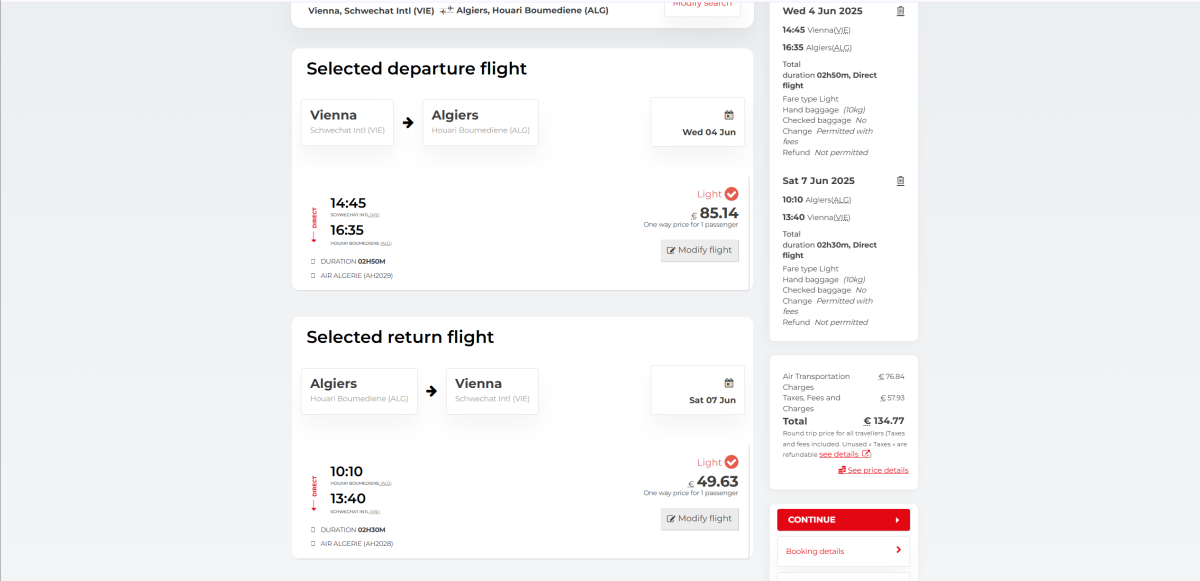Click calendar icon above Sat 07 Jun
The width and height of the screenshot is (1200, 581).
tap(729, 383)
